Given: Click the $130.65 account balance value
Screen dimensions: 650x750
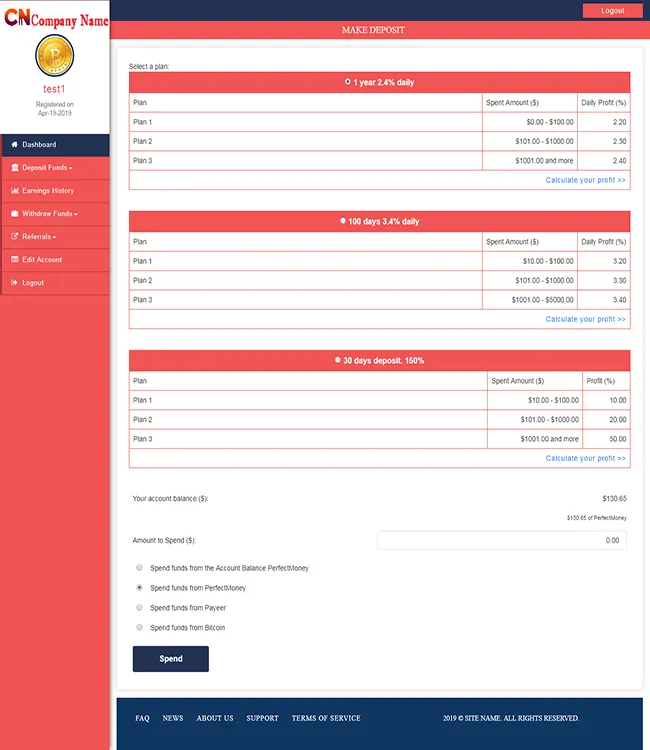Looking at the screenshot, I should [x=614, y=498].
